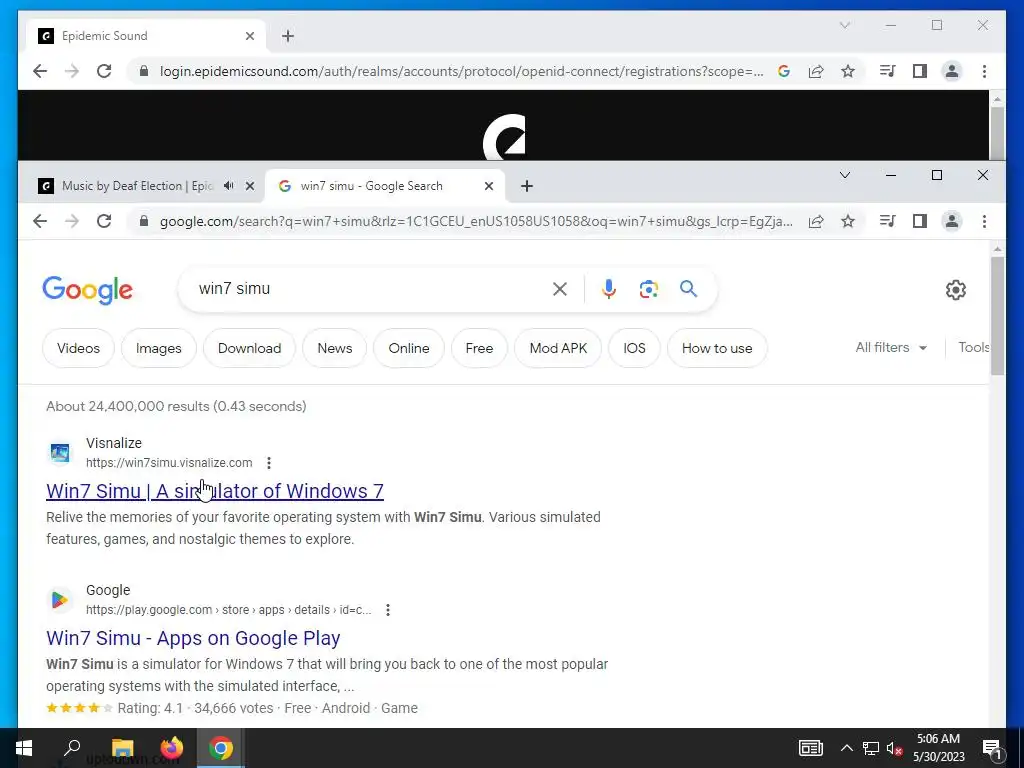Click the win7 simu search input field
The width and height of the screenshot is (1024, 768).
[372, 289]
